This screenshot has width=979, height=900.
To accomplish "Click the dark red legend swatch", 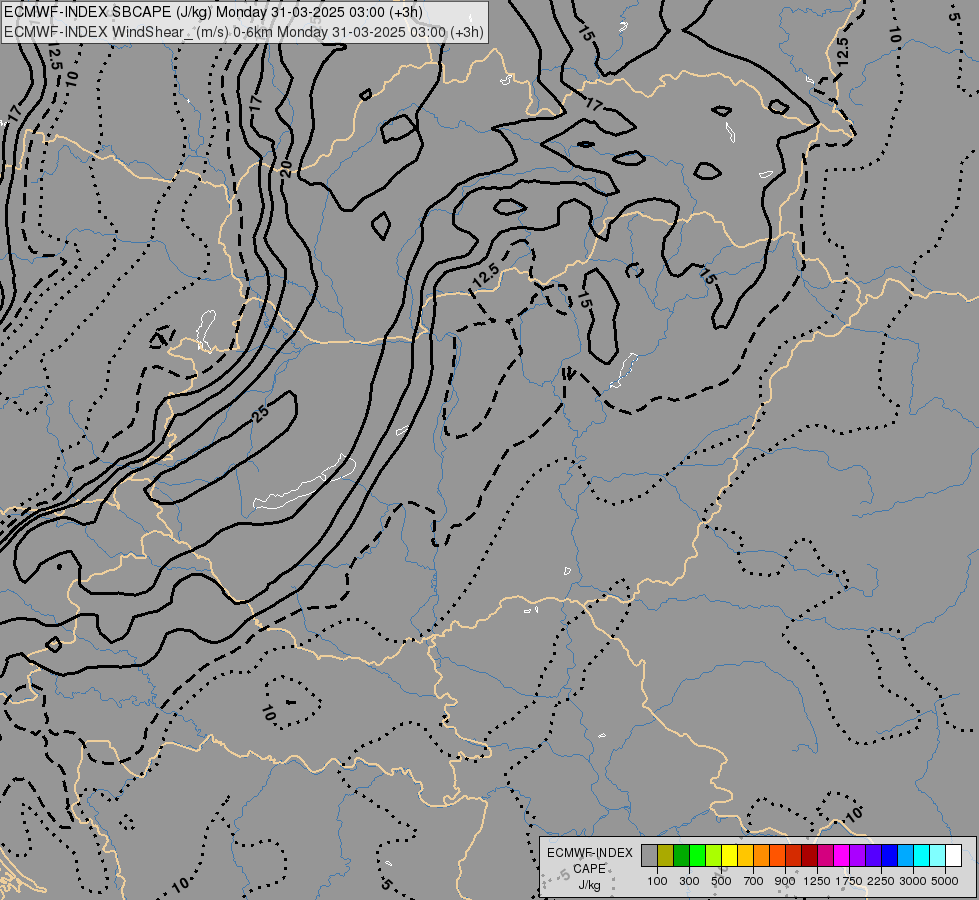I will coord(809,855).
